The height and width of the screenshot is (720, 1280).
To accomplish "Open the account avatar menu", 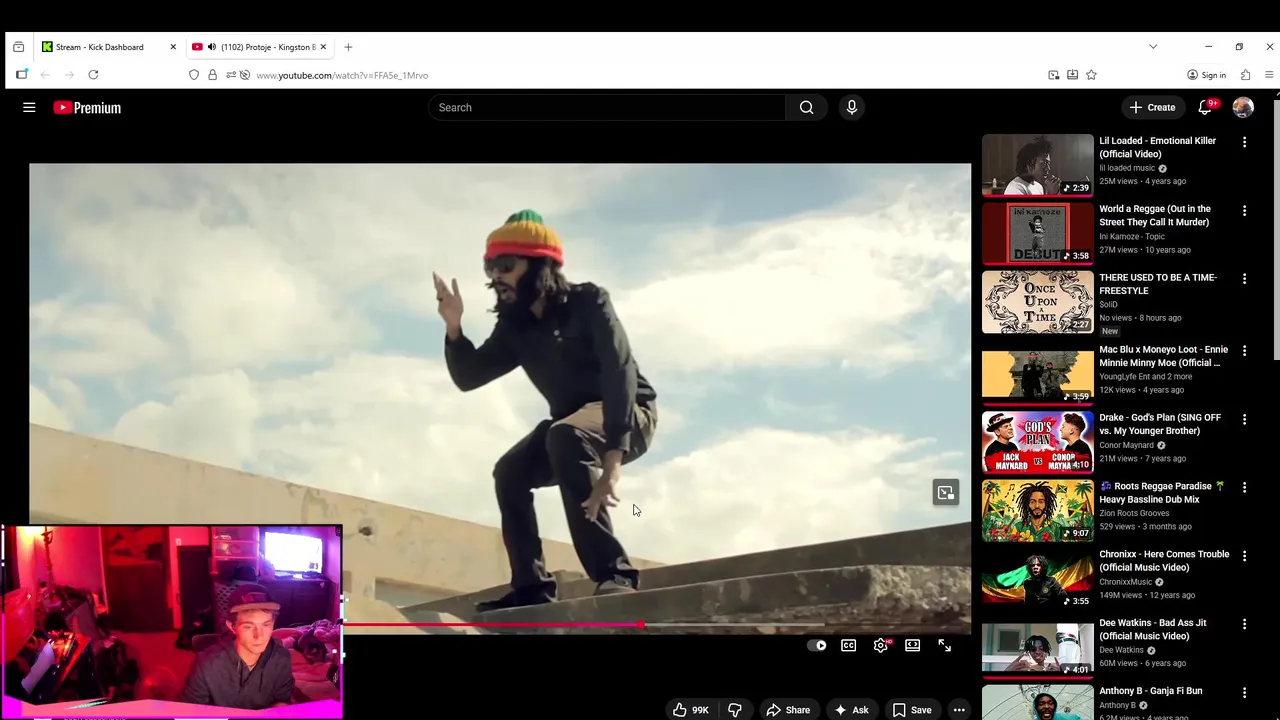I will (x=1243, y=107).
